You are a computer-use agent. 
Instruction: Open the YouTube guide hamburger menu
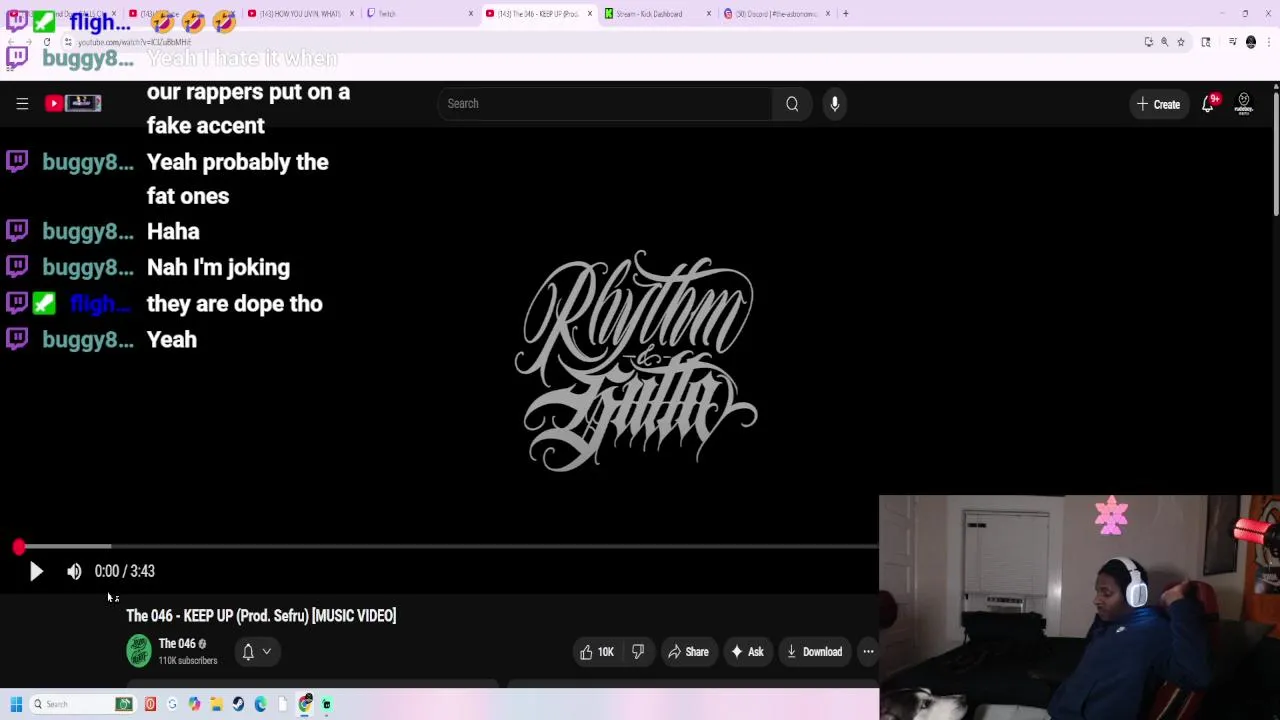click(x=22, y=103)
